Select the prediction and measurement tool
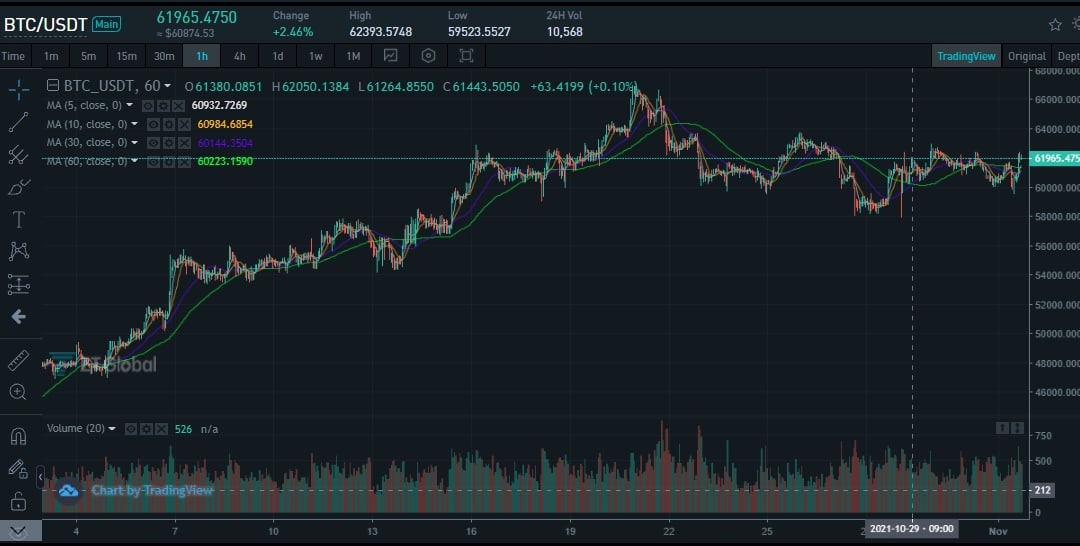The height and width of the screenshot is (546, 1080). tap(19, 284)
